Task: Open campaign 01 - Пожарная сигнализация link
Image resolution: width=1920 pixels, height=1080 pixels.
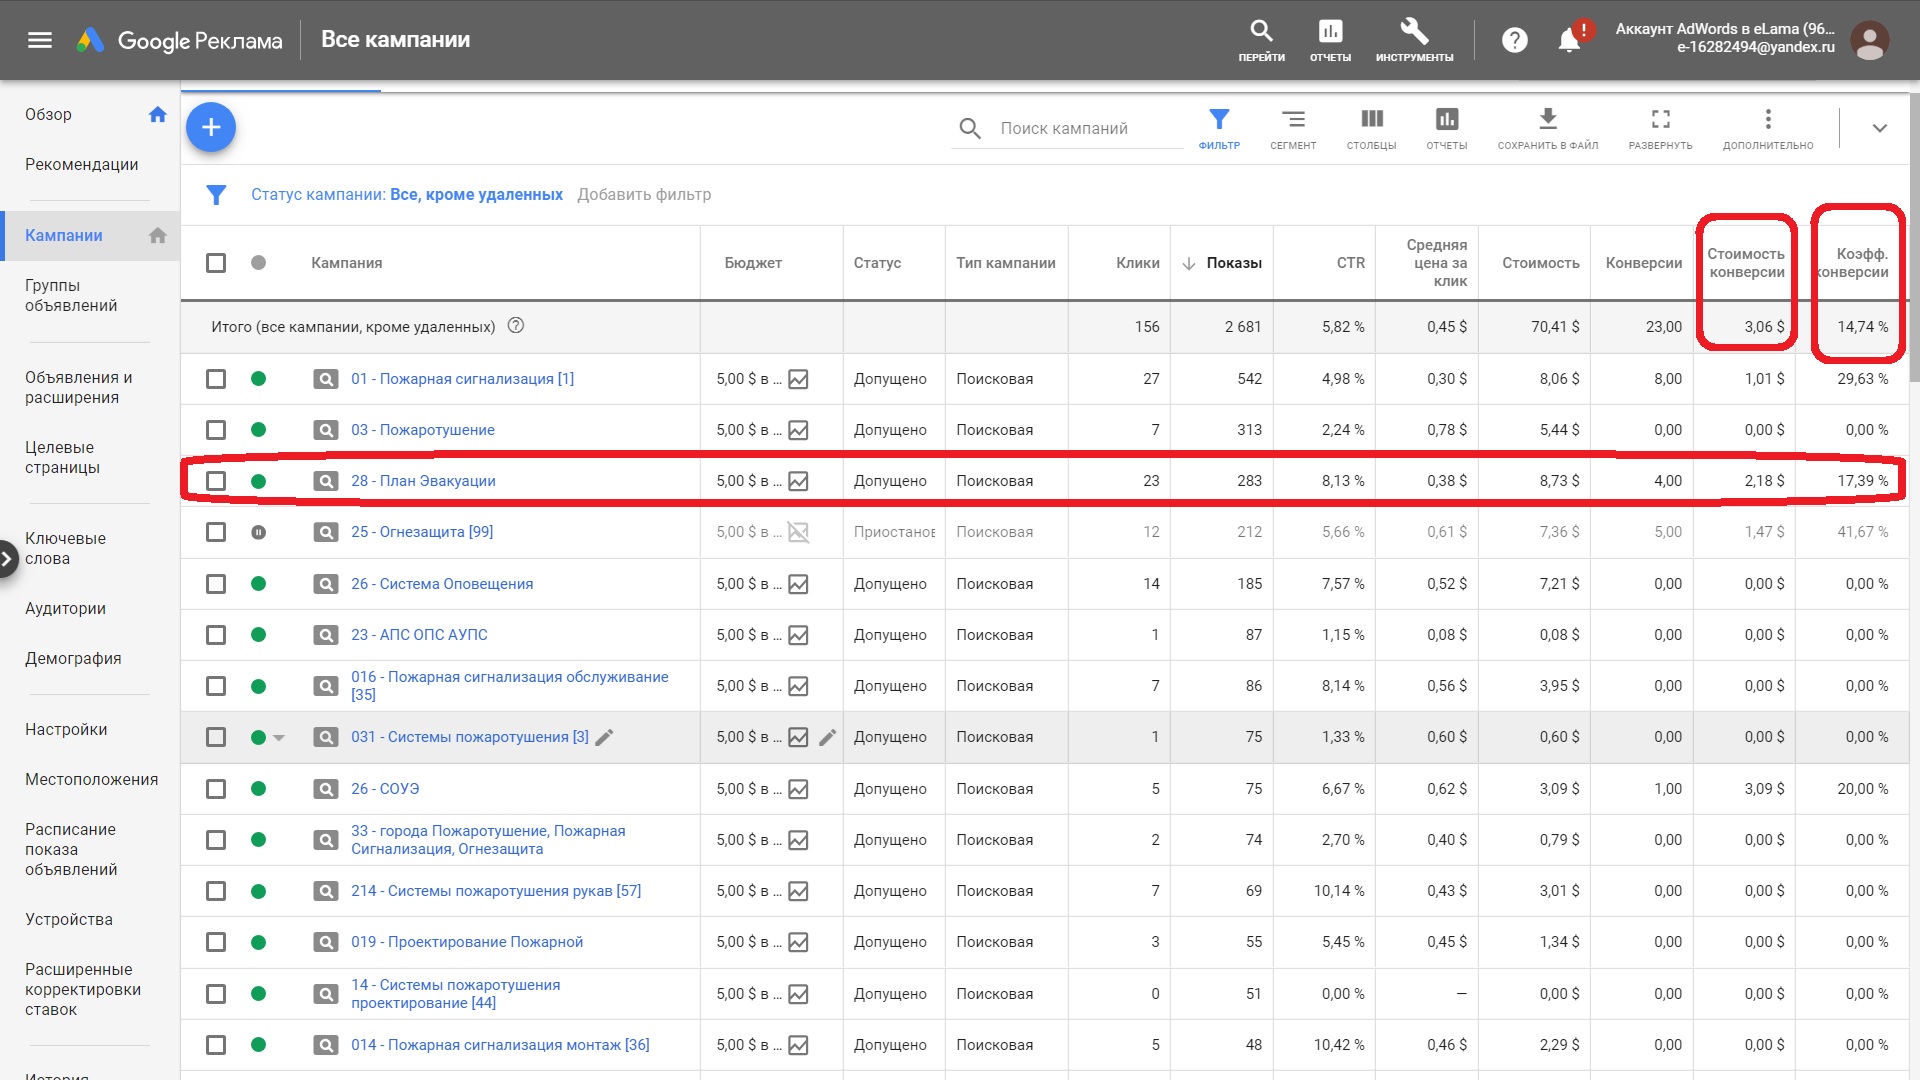Action: 462,379
